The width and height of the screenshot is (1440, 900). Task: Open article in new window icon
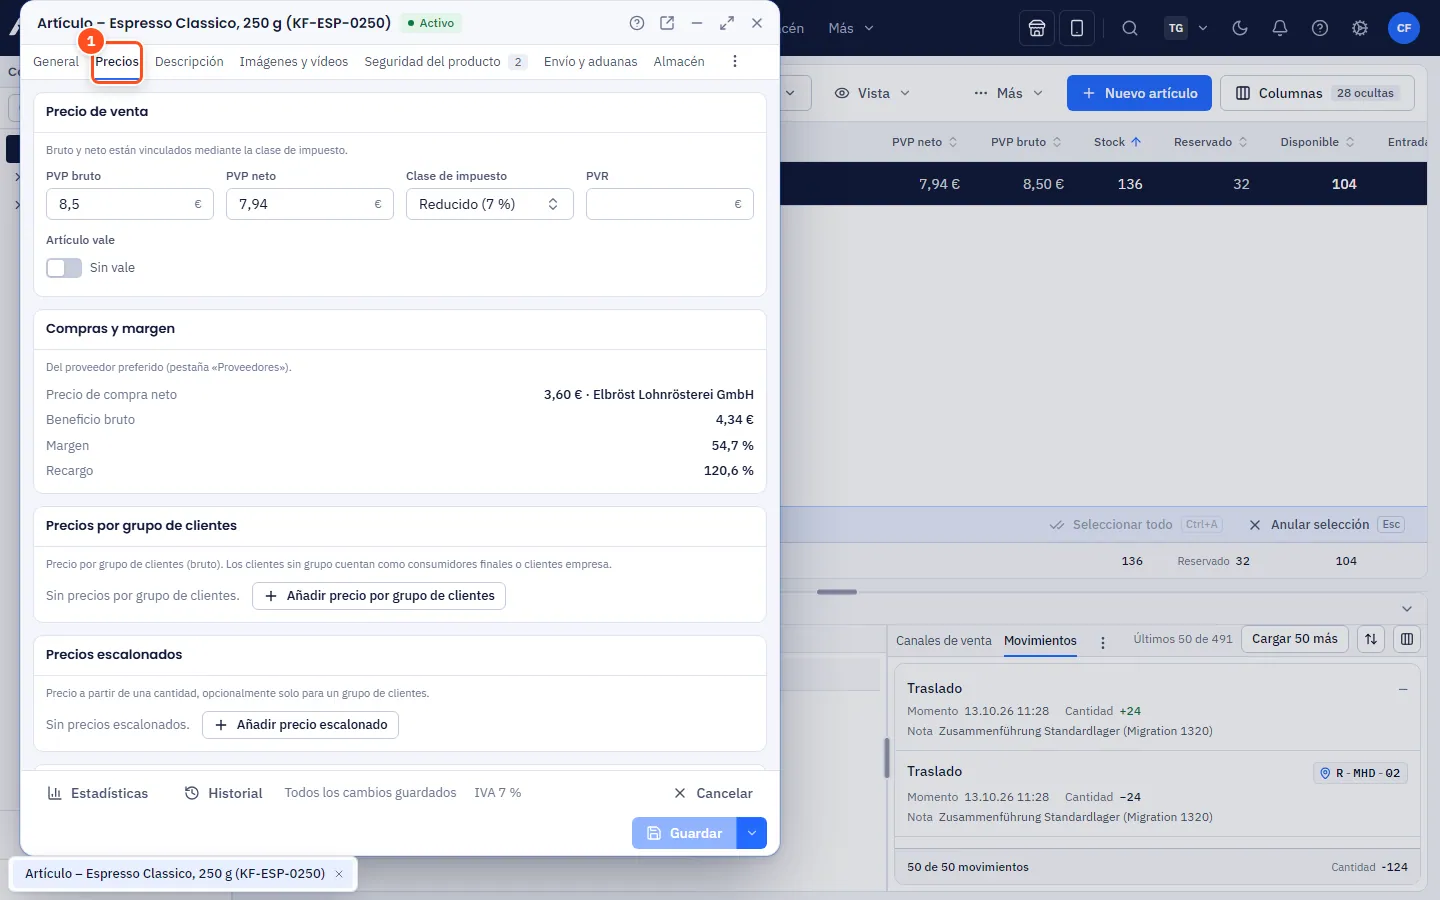click(667, 23)
